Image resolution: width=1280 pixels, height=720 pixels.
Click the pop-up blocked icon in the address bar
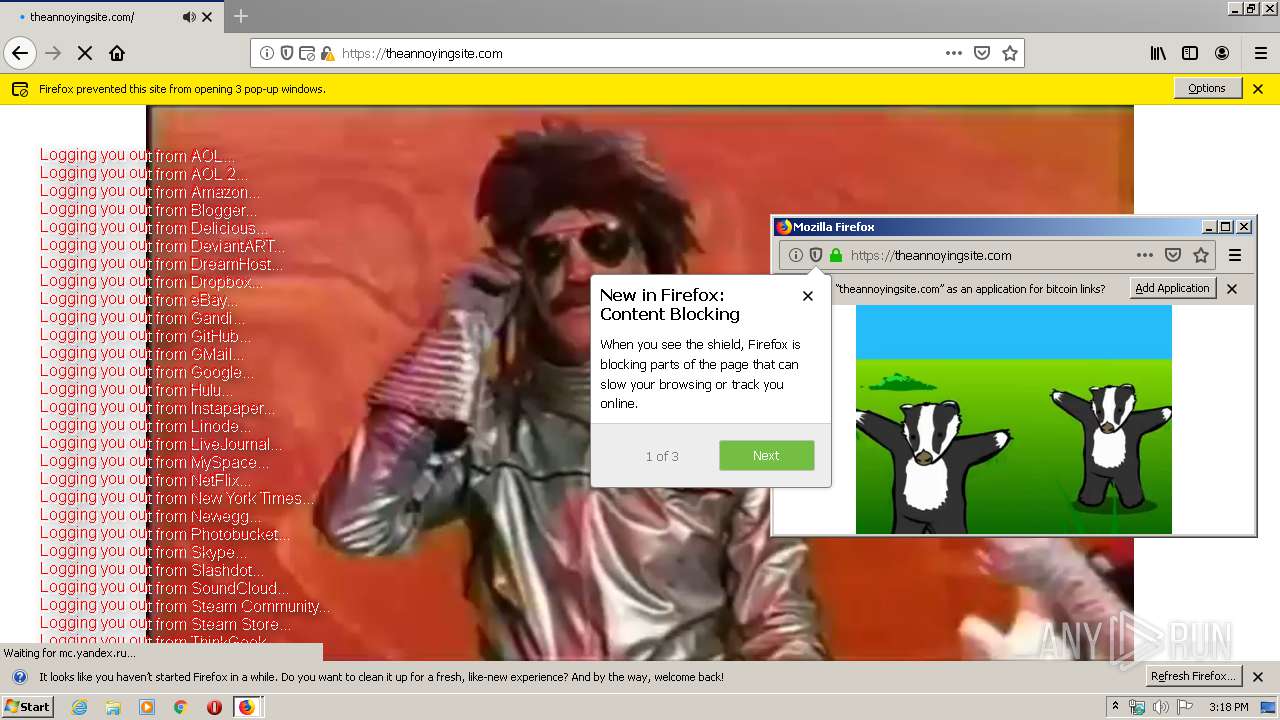(x=307, y=53)
